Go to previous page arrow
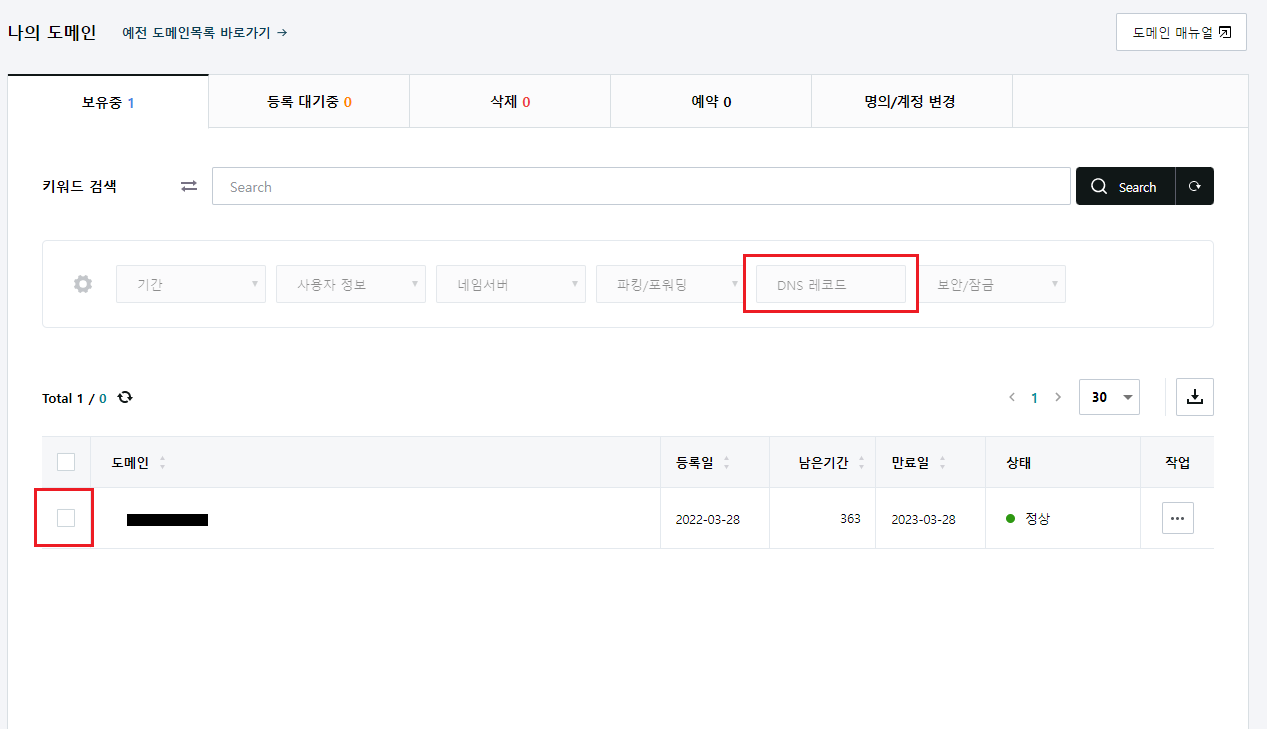Image resolution: width=1267 pixels, height=729 pixels. (1012, 397)
